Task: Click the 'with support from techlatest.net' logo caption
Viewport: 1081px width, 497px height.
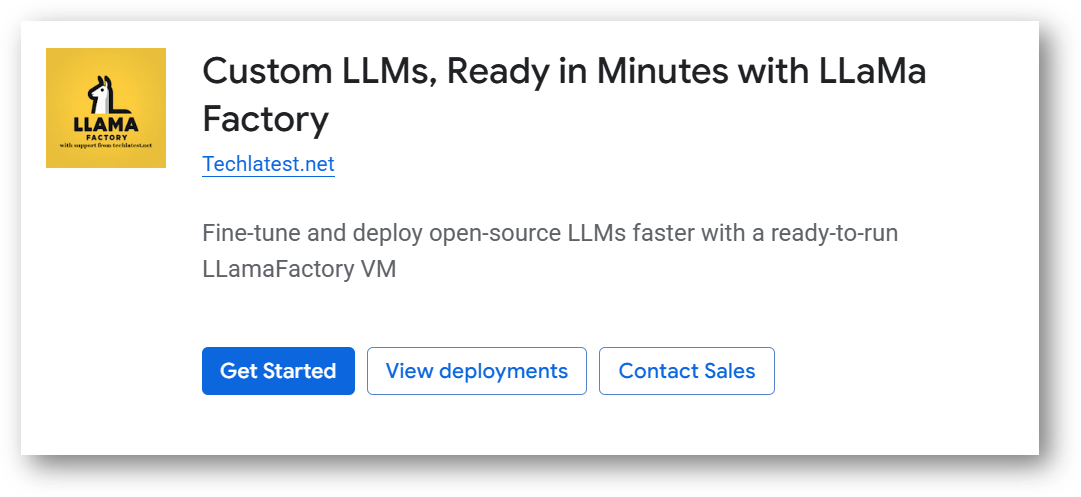Action: coord(105,146)
